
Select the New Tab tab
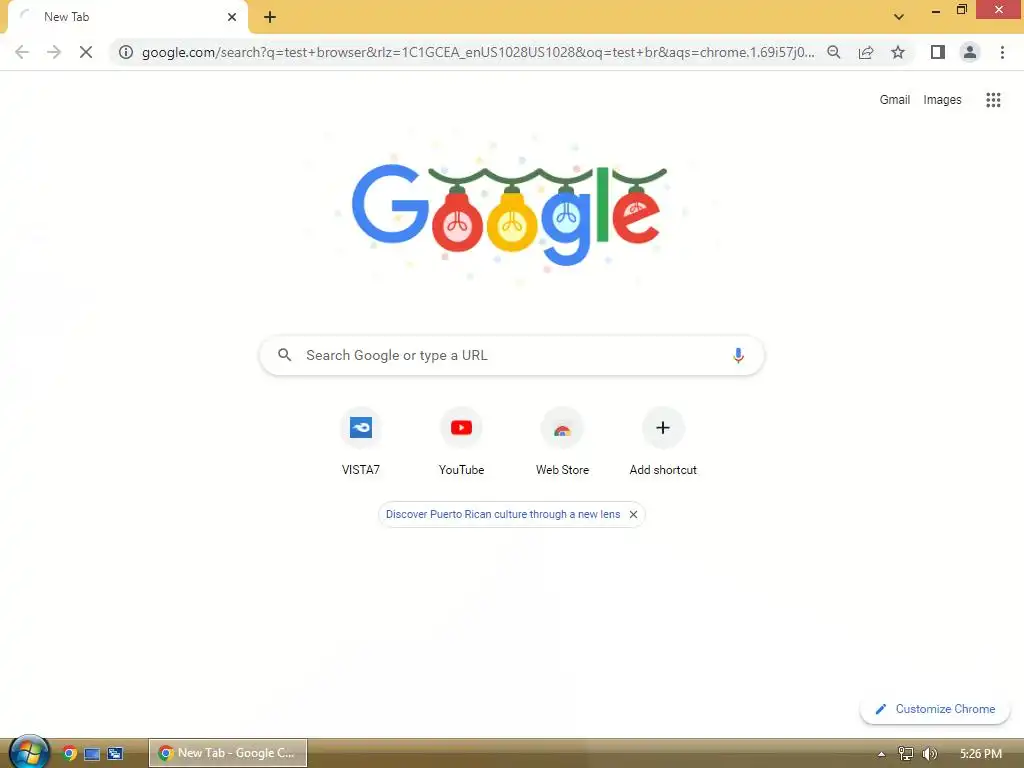coord(128,17)
